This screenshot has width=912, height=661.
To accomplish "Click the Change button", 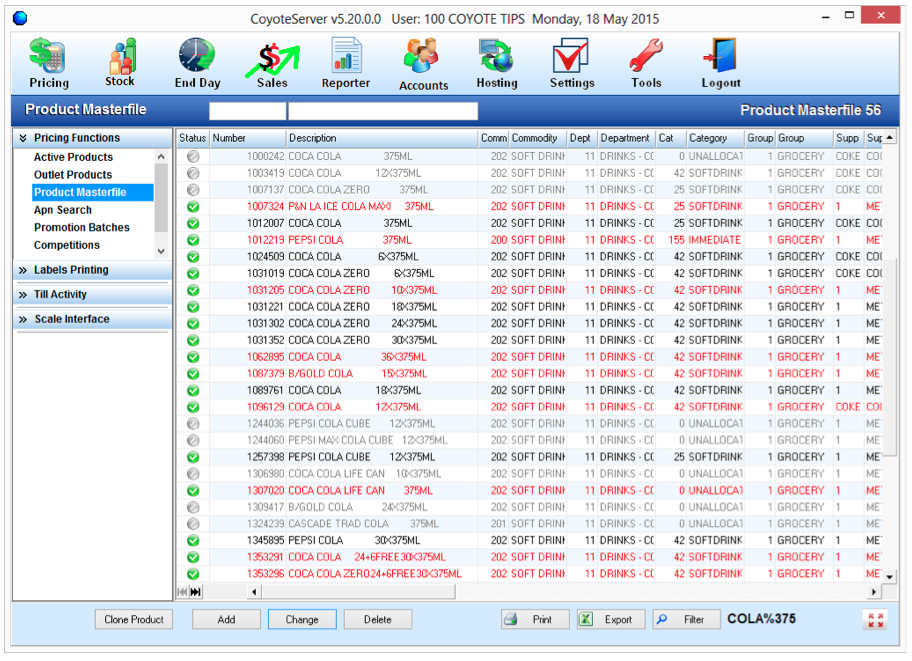I will (302, 620).
